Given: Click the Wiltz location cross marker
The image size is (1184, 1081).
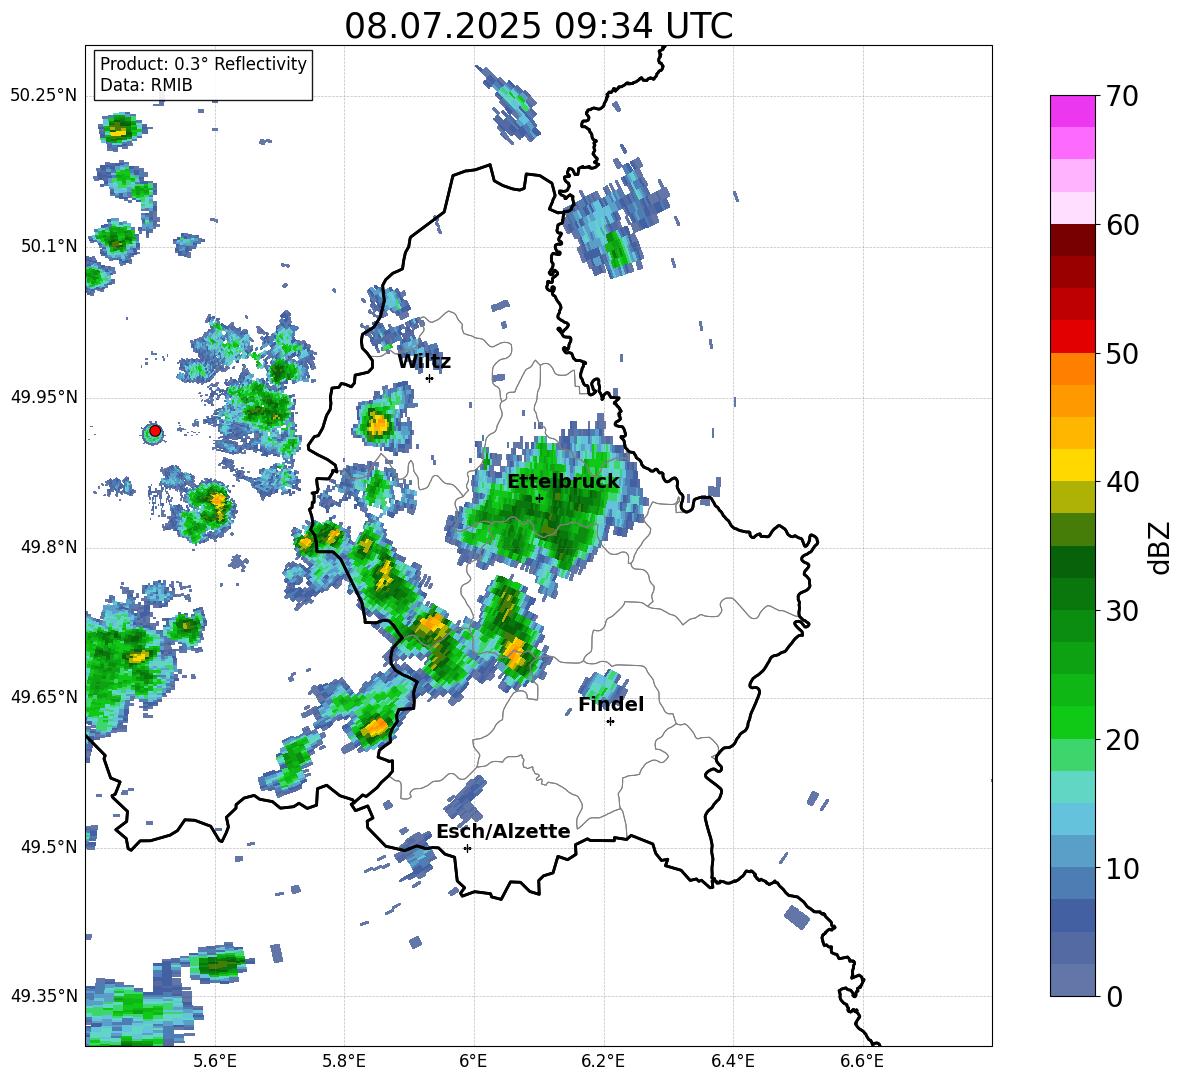Looking at the screenshot, I should tap(429, 378).
